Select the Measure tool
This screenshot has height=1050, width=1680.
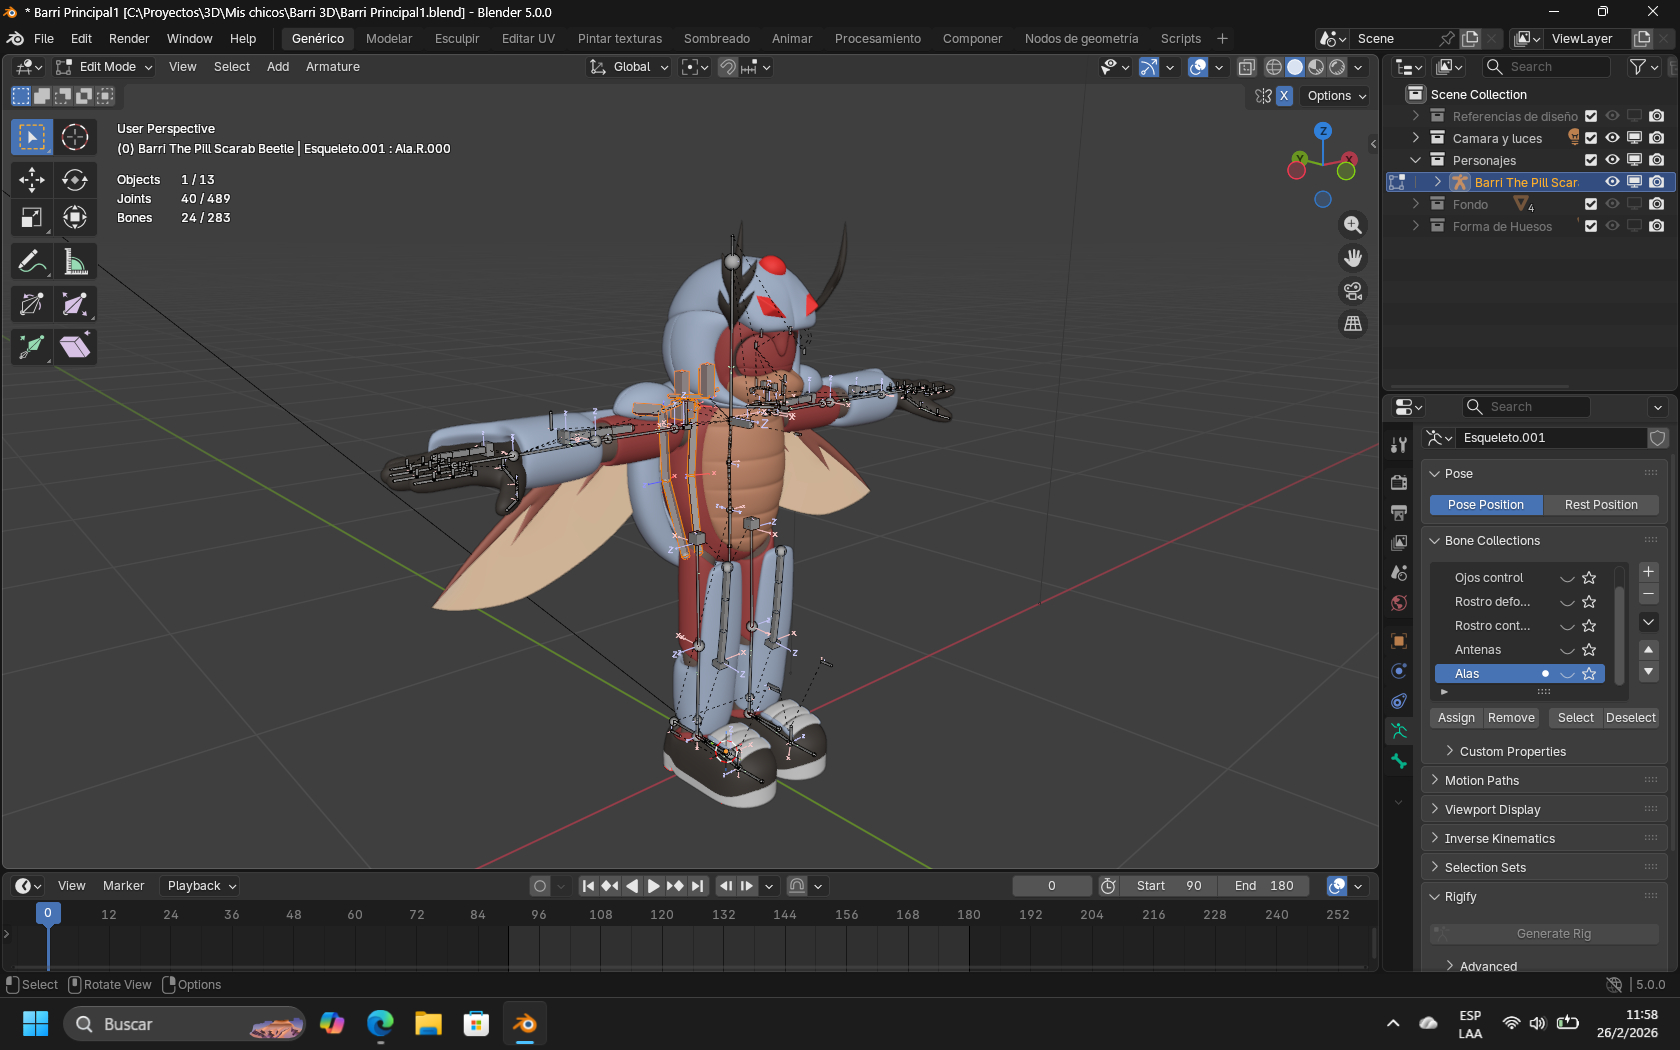click(75, 262)
